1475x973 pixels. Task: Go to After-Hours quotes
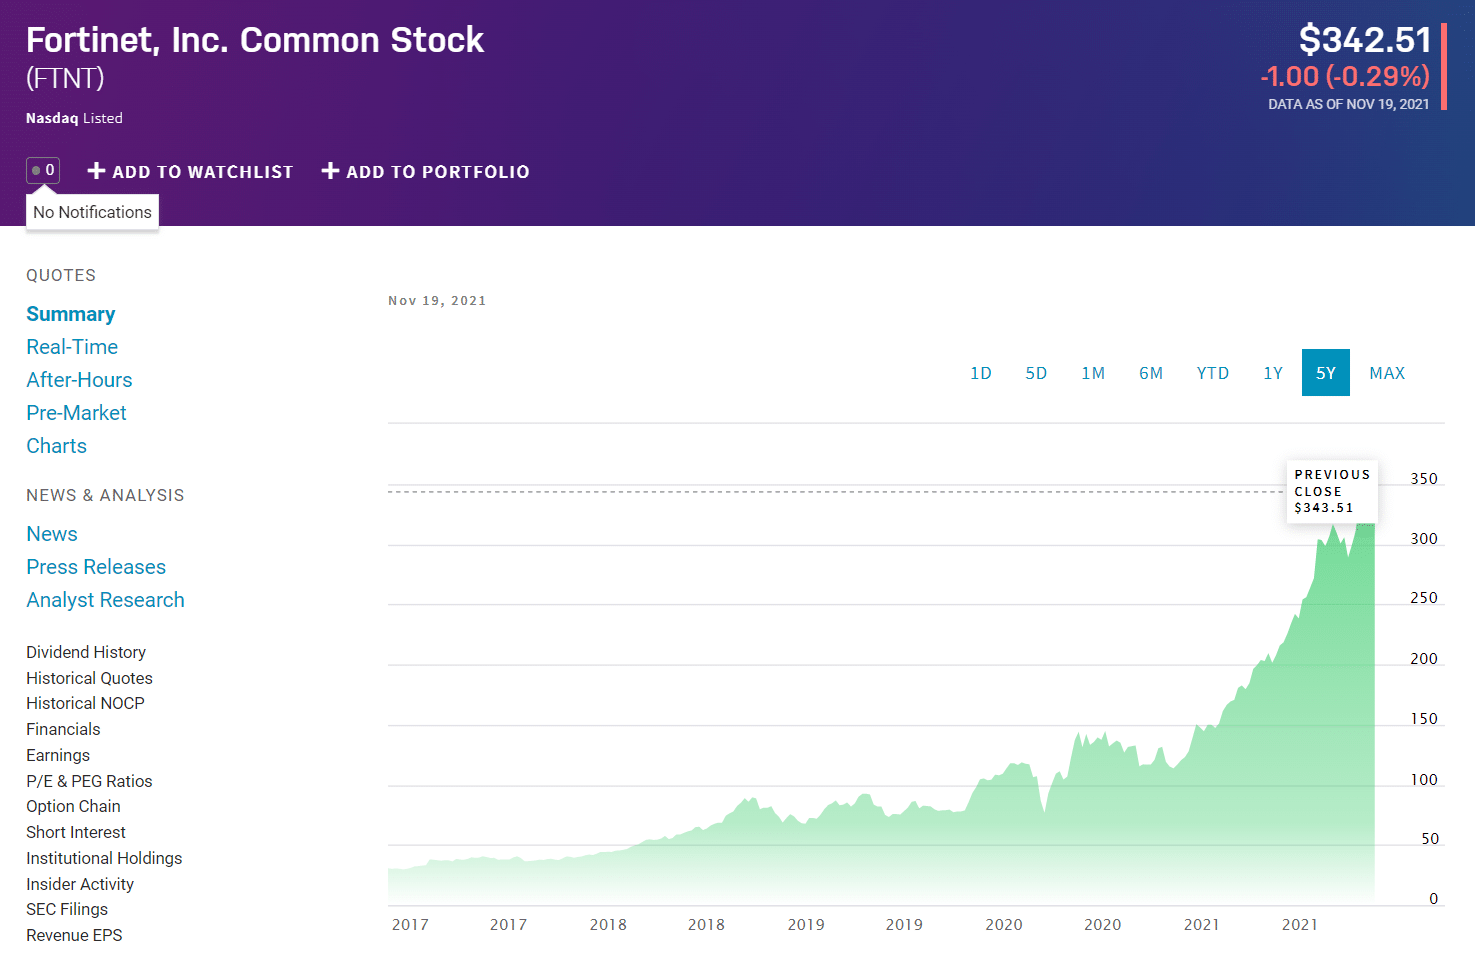click(79, 380)
